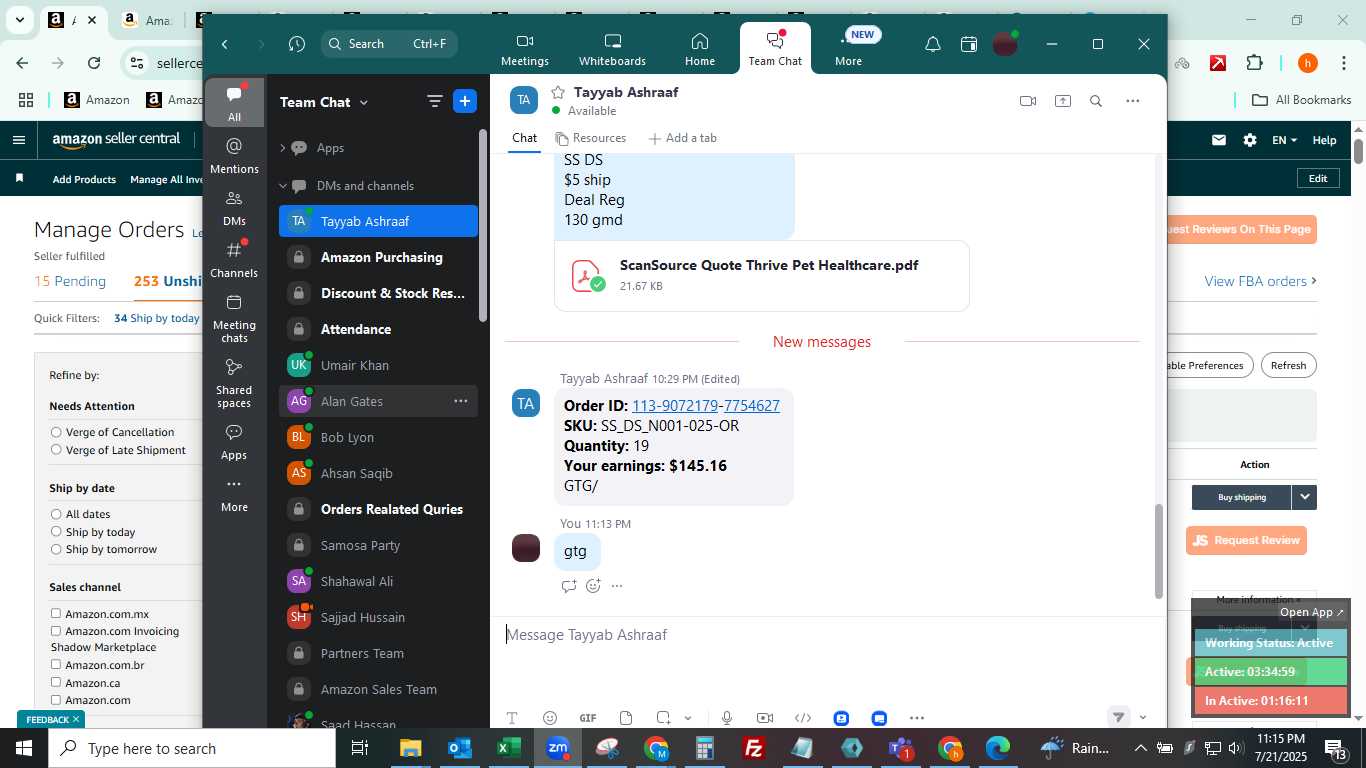This screenshot has height=768, width=1366.
Task: Expand Team Chat header dropdown
Action: (x=364, y=102)
